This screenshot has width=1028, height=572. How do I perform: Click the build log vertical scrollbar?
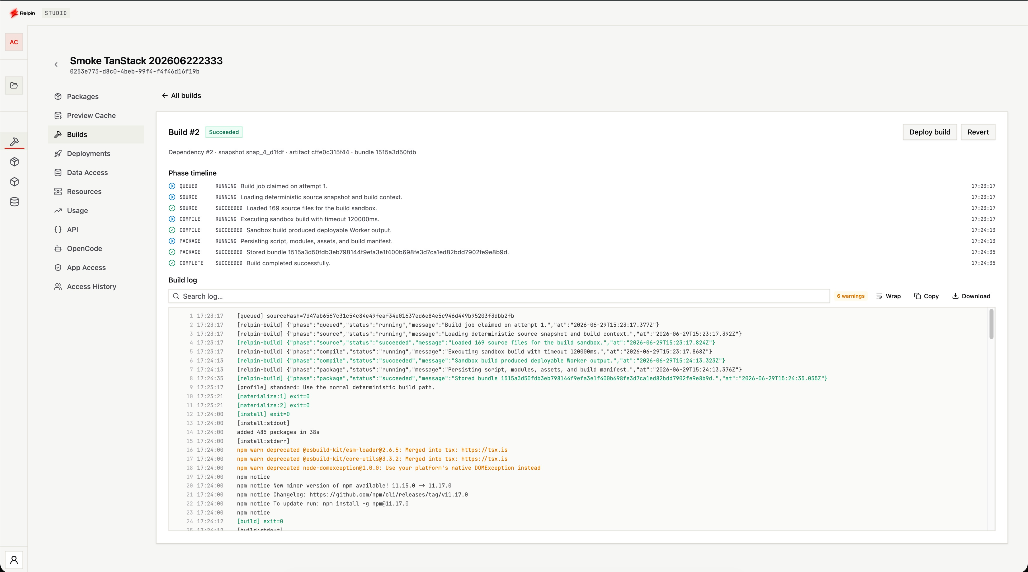tap(991, 324)
